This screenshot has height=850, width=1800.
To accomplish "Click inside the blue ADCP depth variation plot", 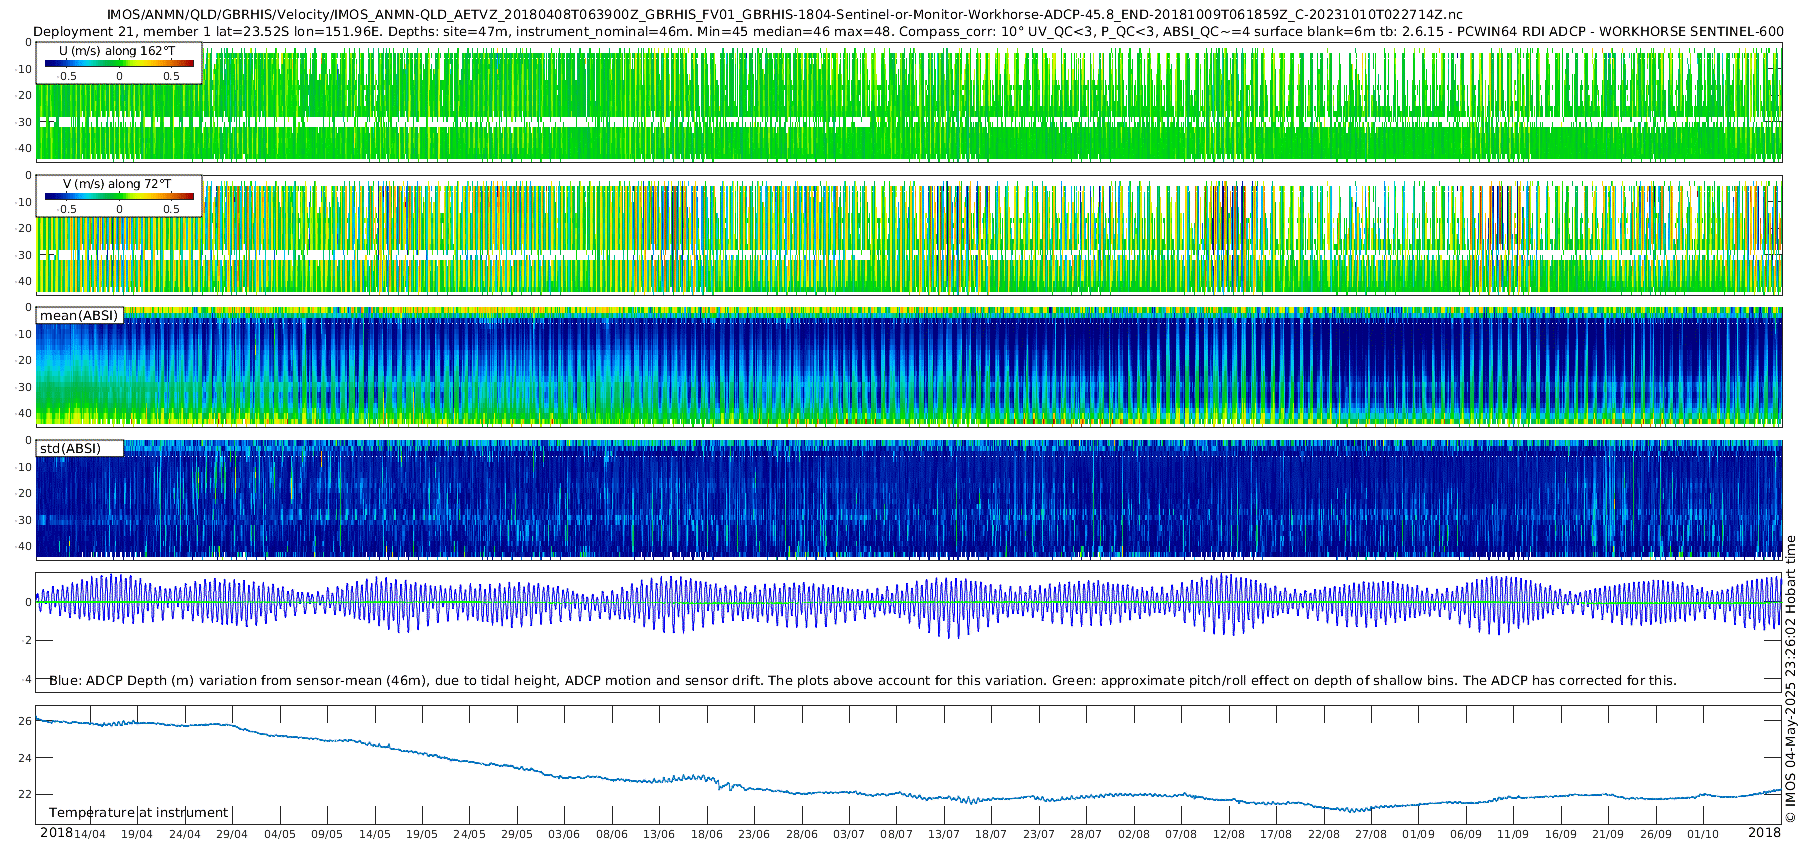I will [x=908, y=632].
